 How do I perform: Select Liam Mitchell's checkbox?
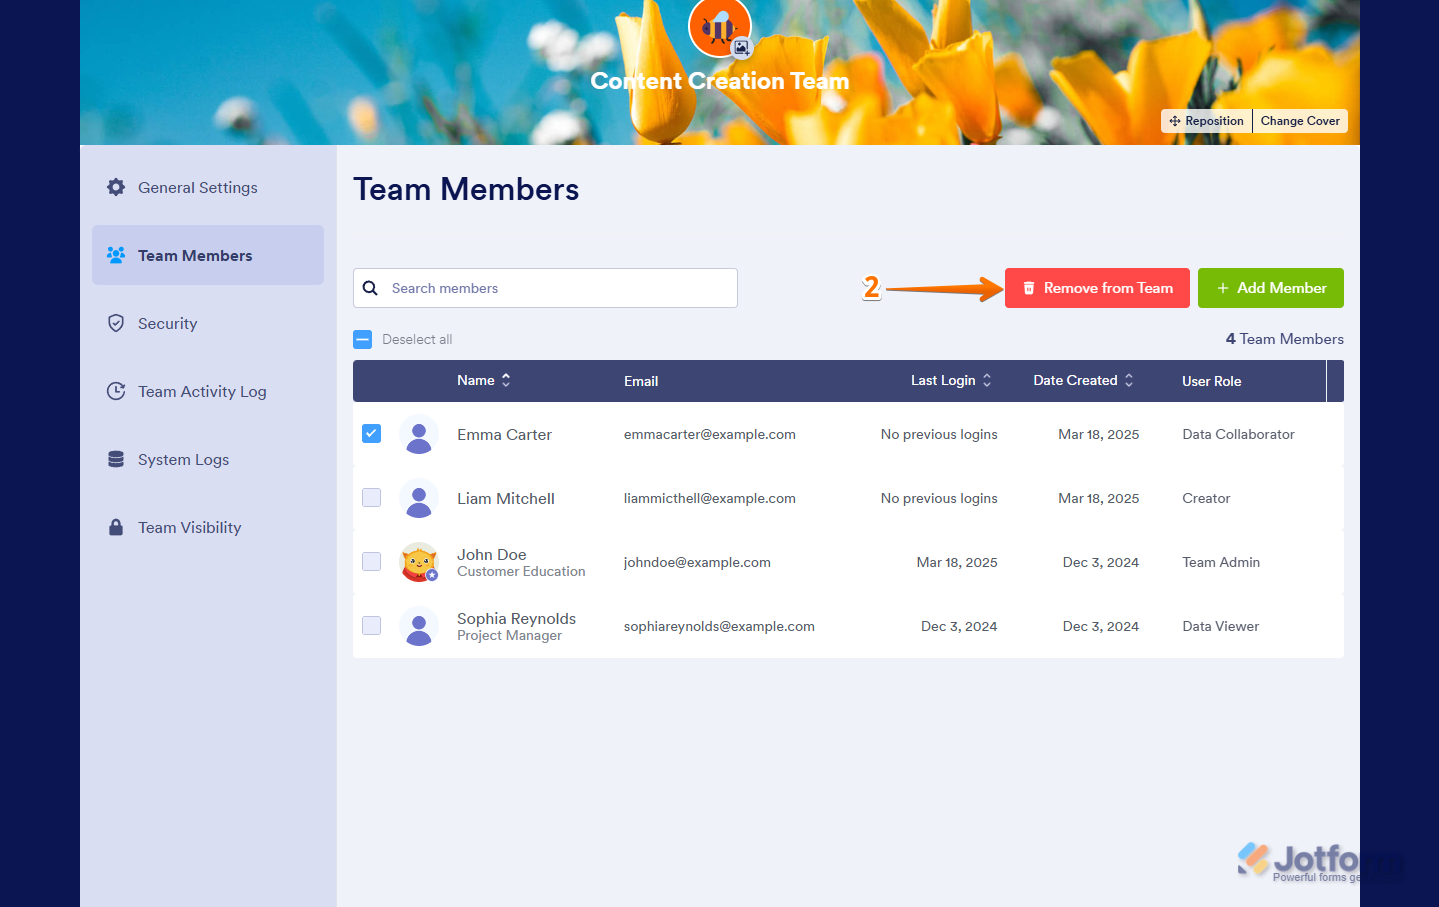tap(371, 497)
